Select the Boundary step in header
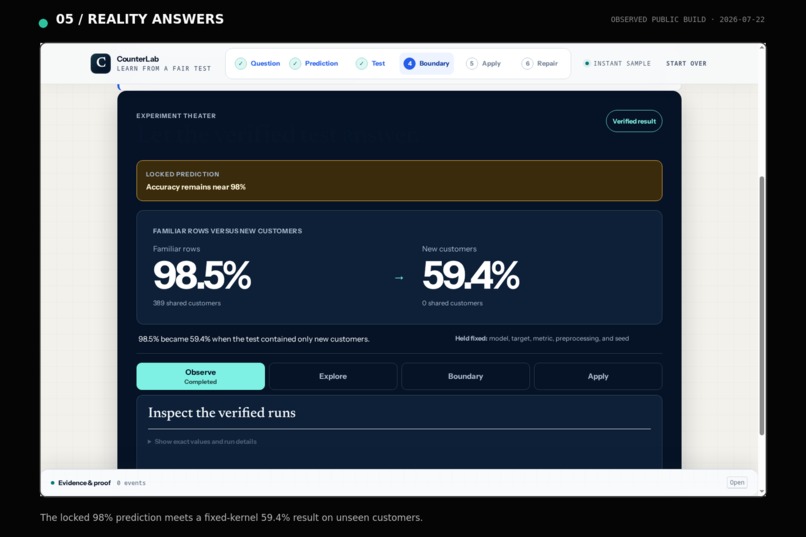The height and width of the screenshot is (537, 806). point(427,64)
